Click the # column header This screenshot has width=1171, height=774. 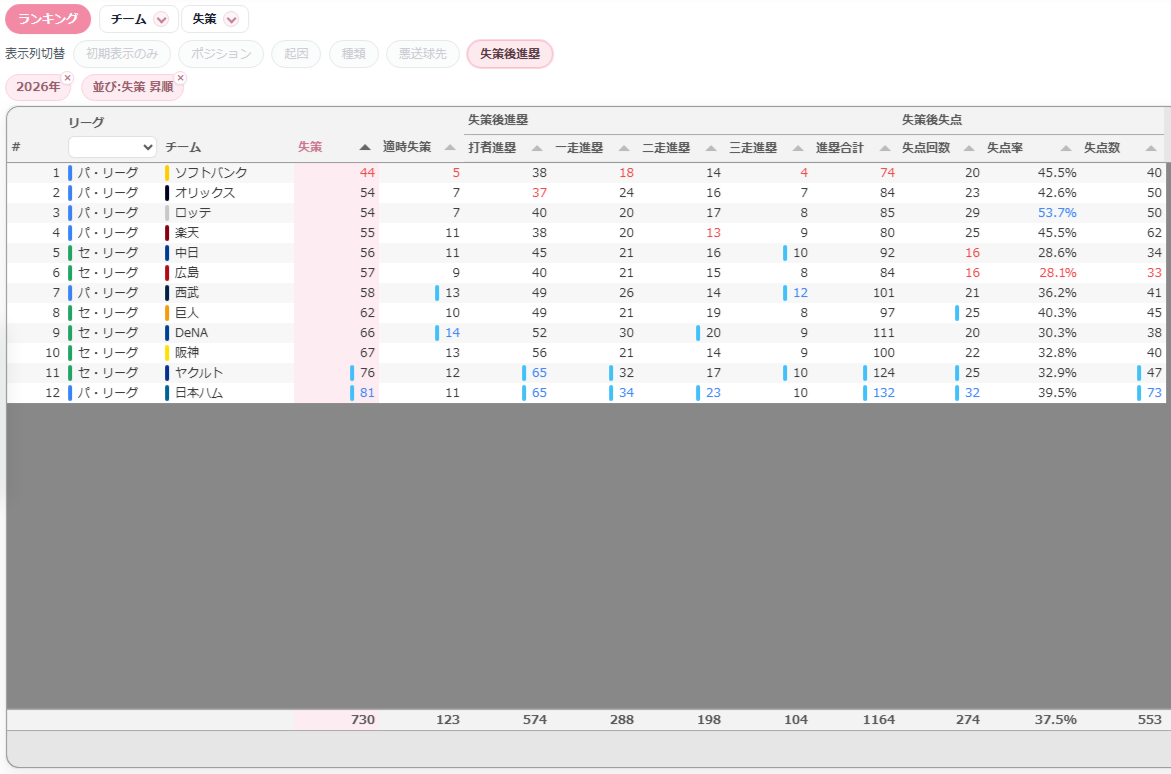click(16, 147)
